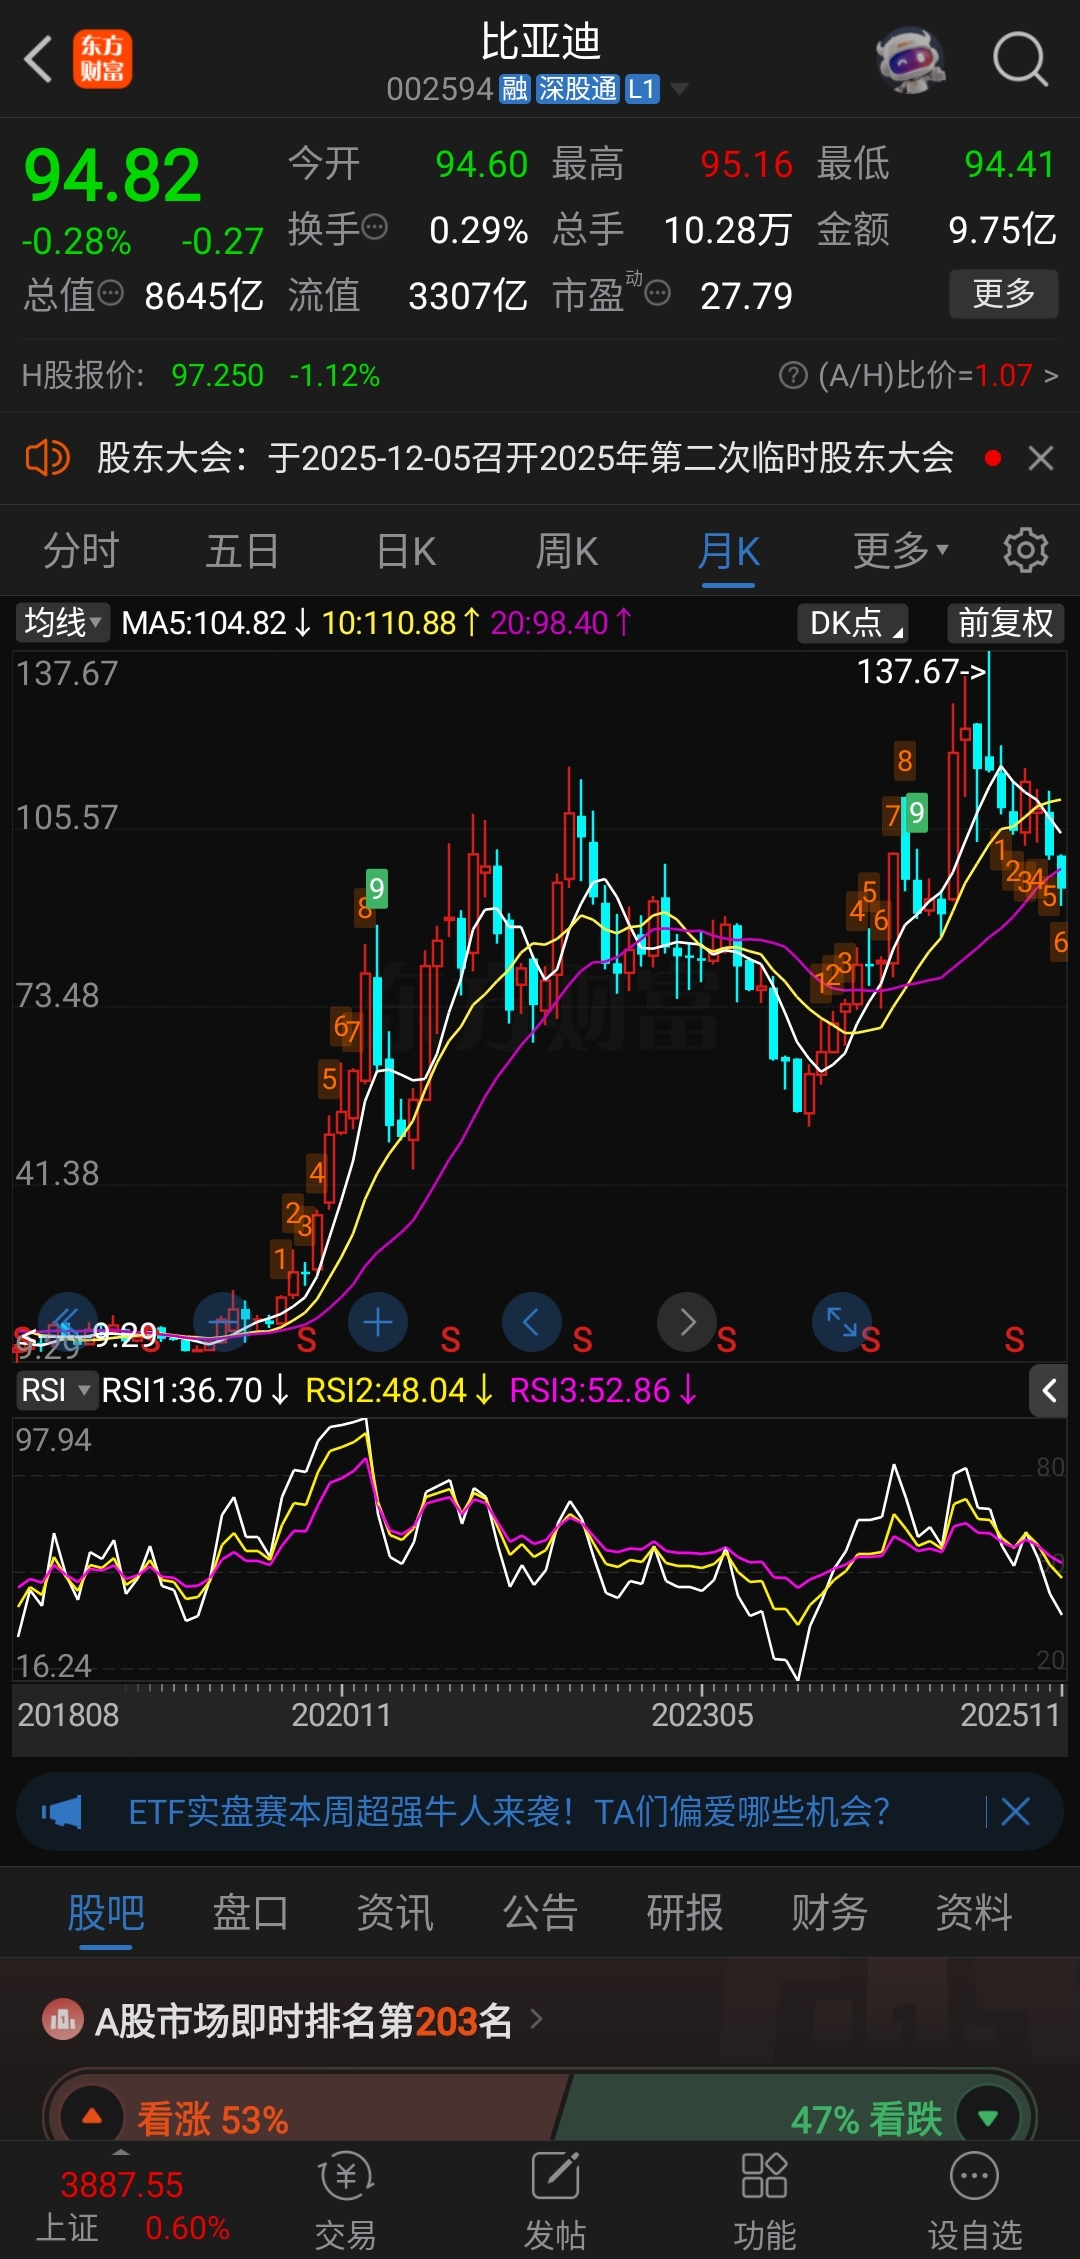
Task: Expand chart to fullscreen
Action: point(842,1322)
